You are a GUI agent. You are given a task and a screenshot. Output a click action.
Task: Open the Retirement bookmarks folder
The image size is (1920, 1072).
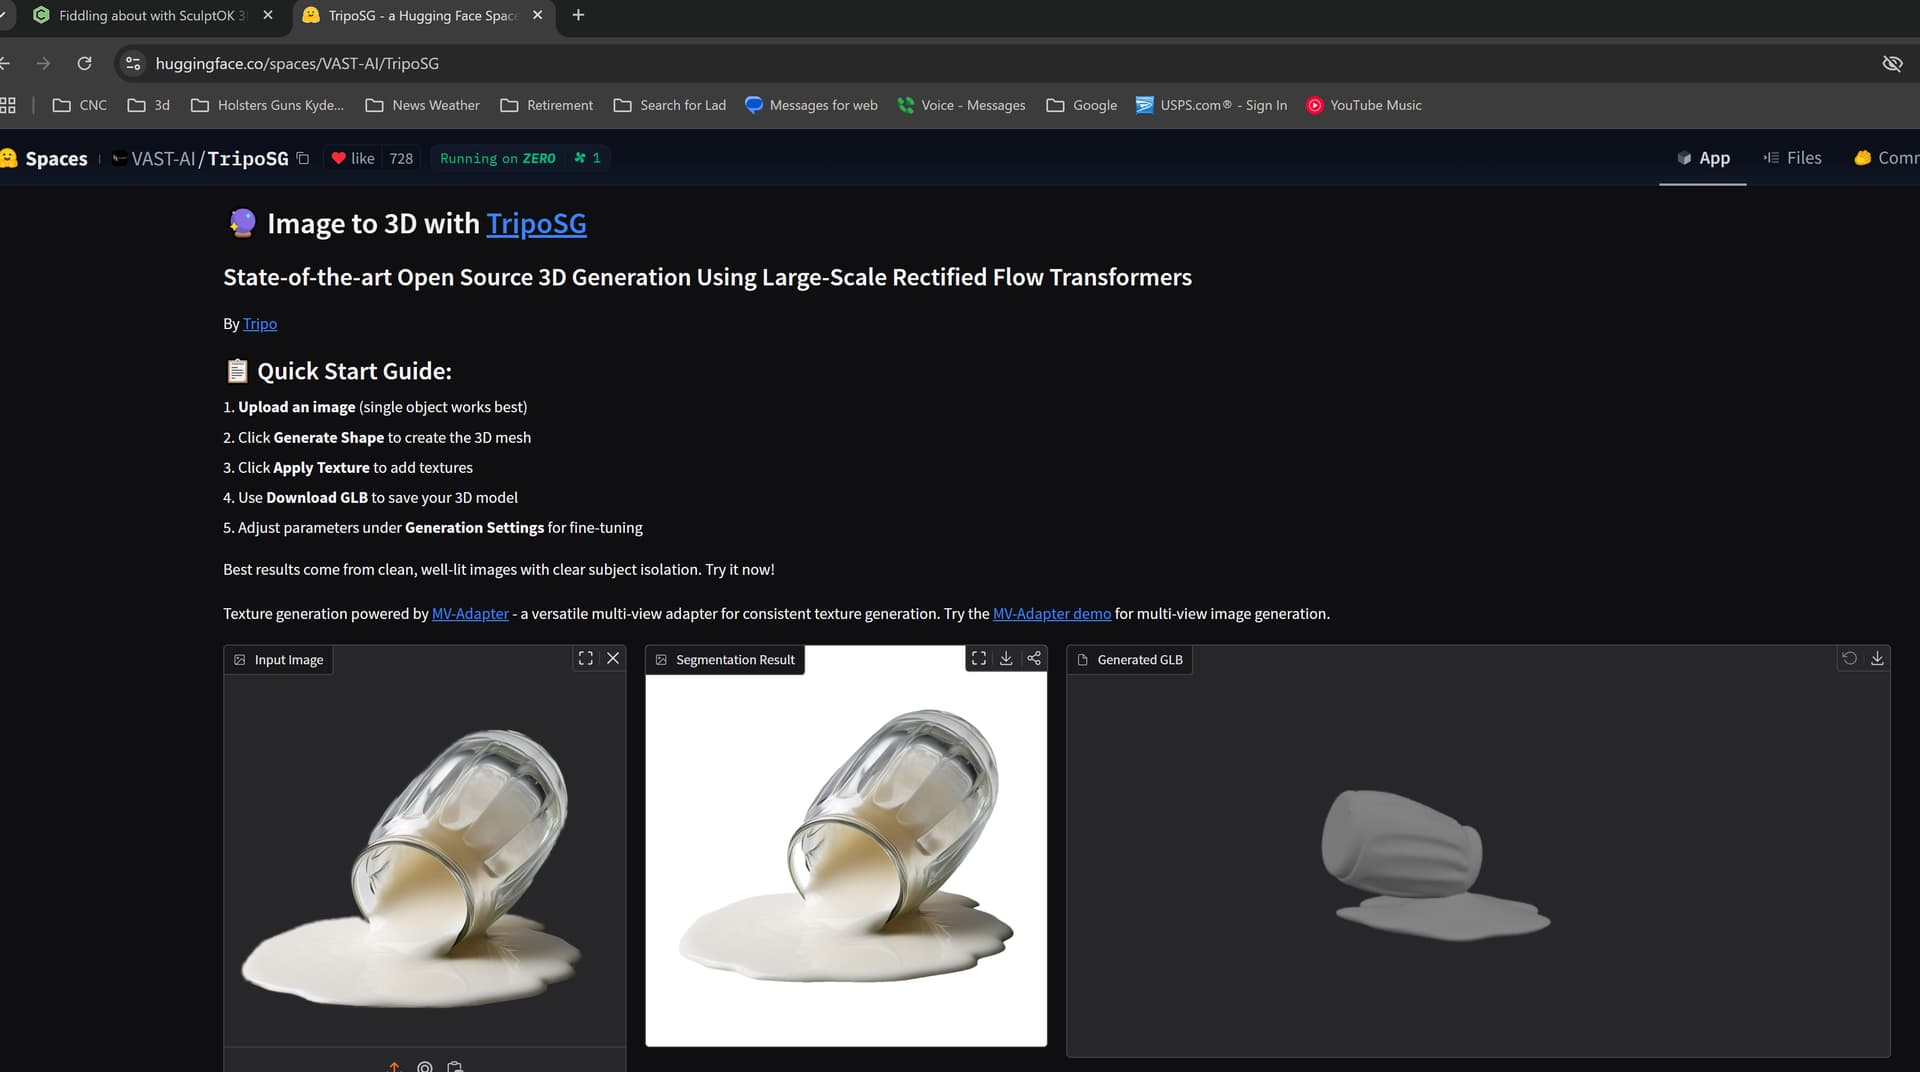tap(547, 105)
